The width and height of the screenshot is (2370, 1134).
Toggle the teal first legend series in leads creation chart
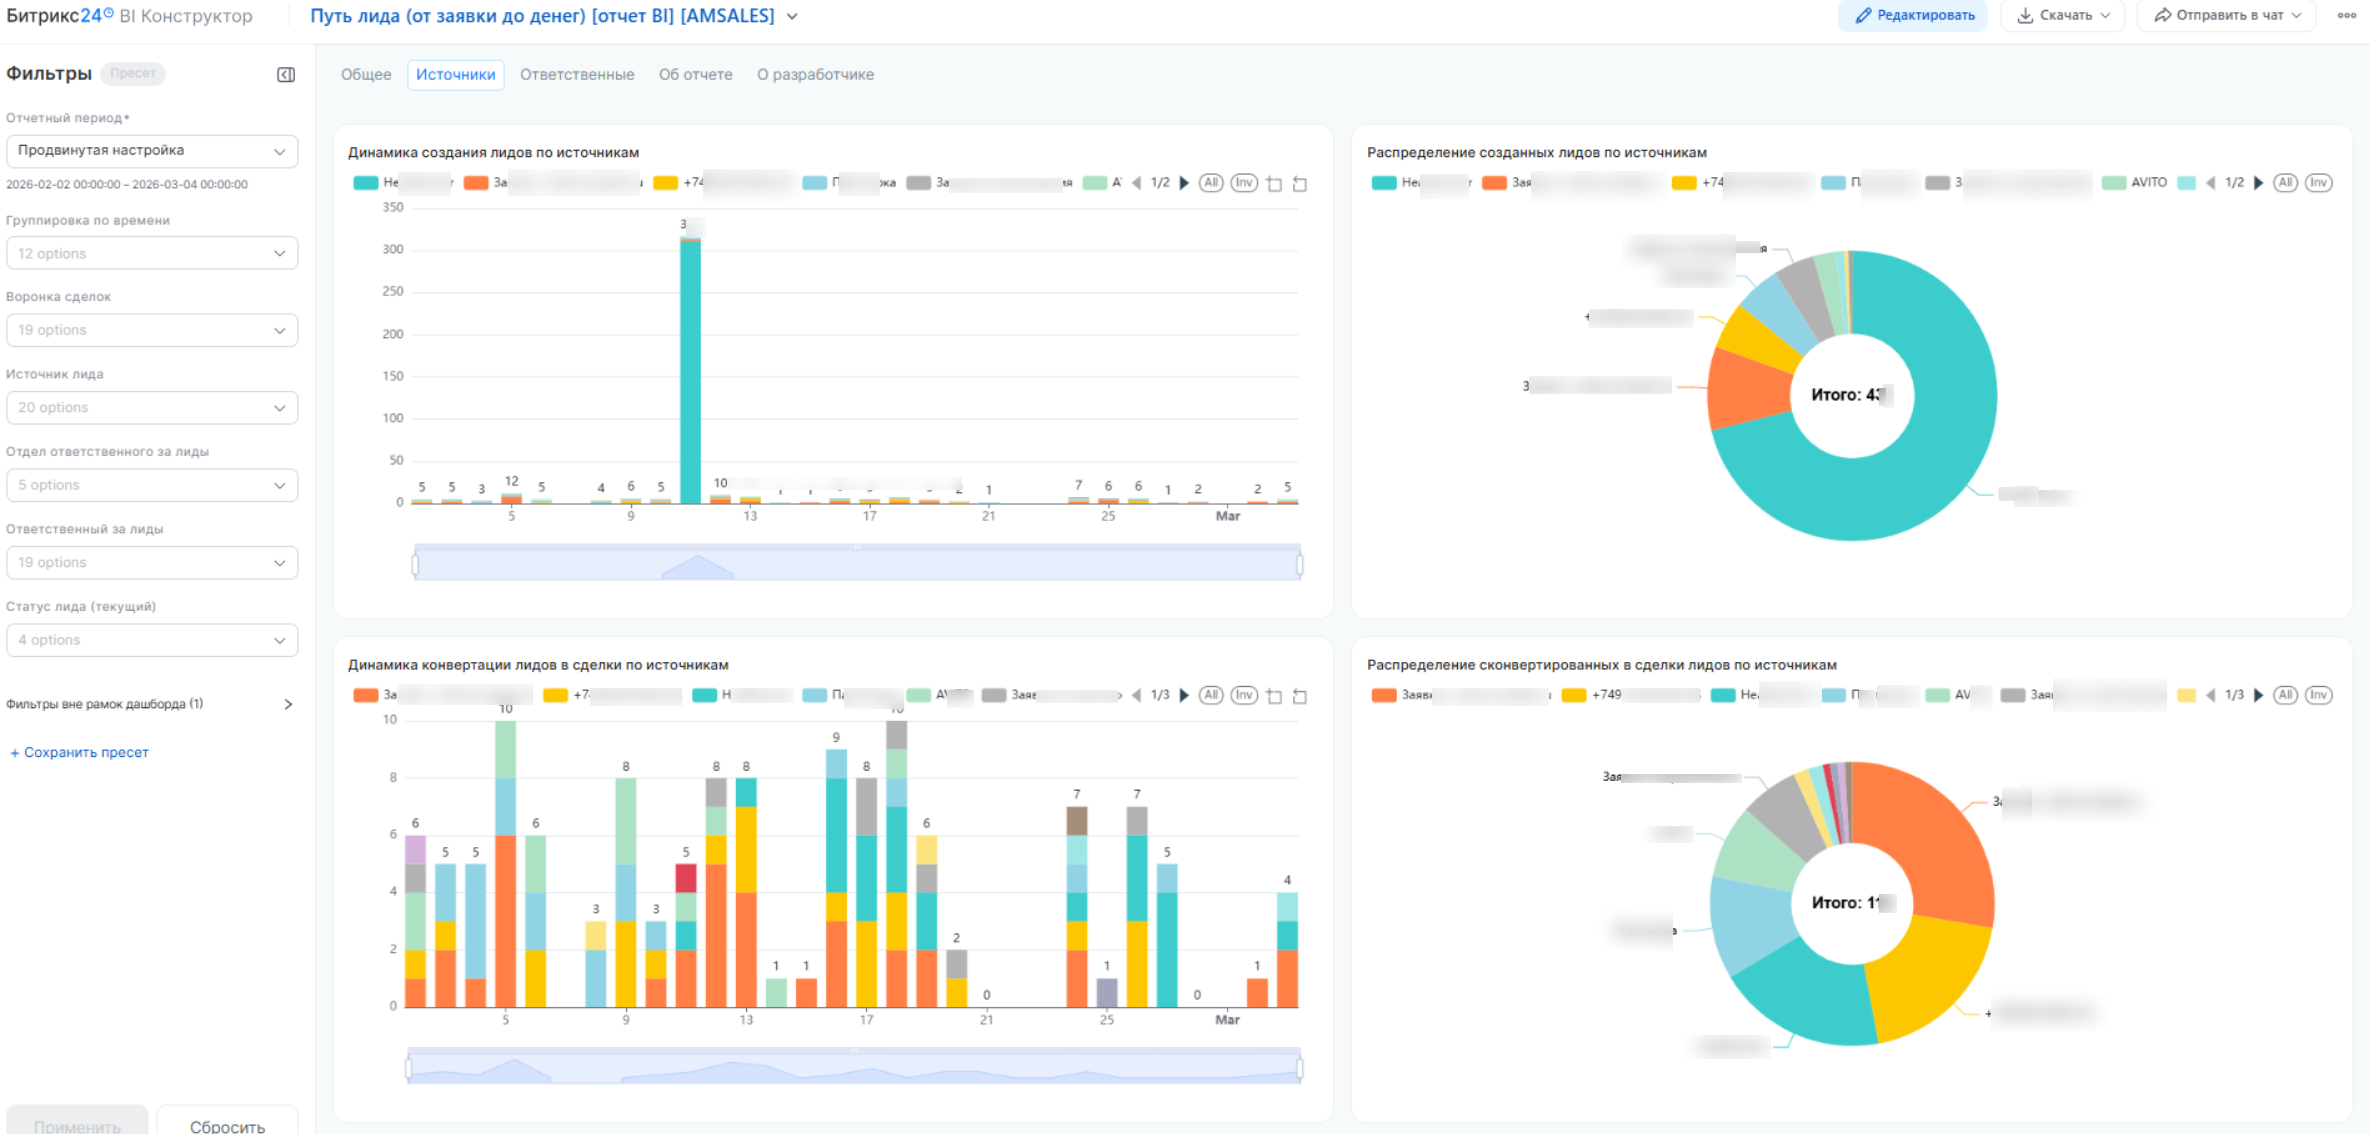[366, 183]
